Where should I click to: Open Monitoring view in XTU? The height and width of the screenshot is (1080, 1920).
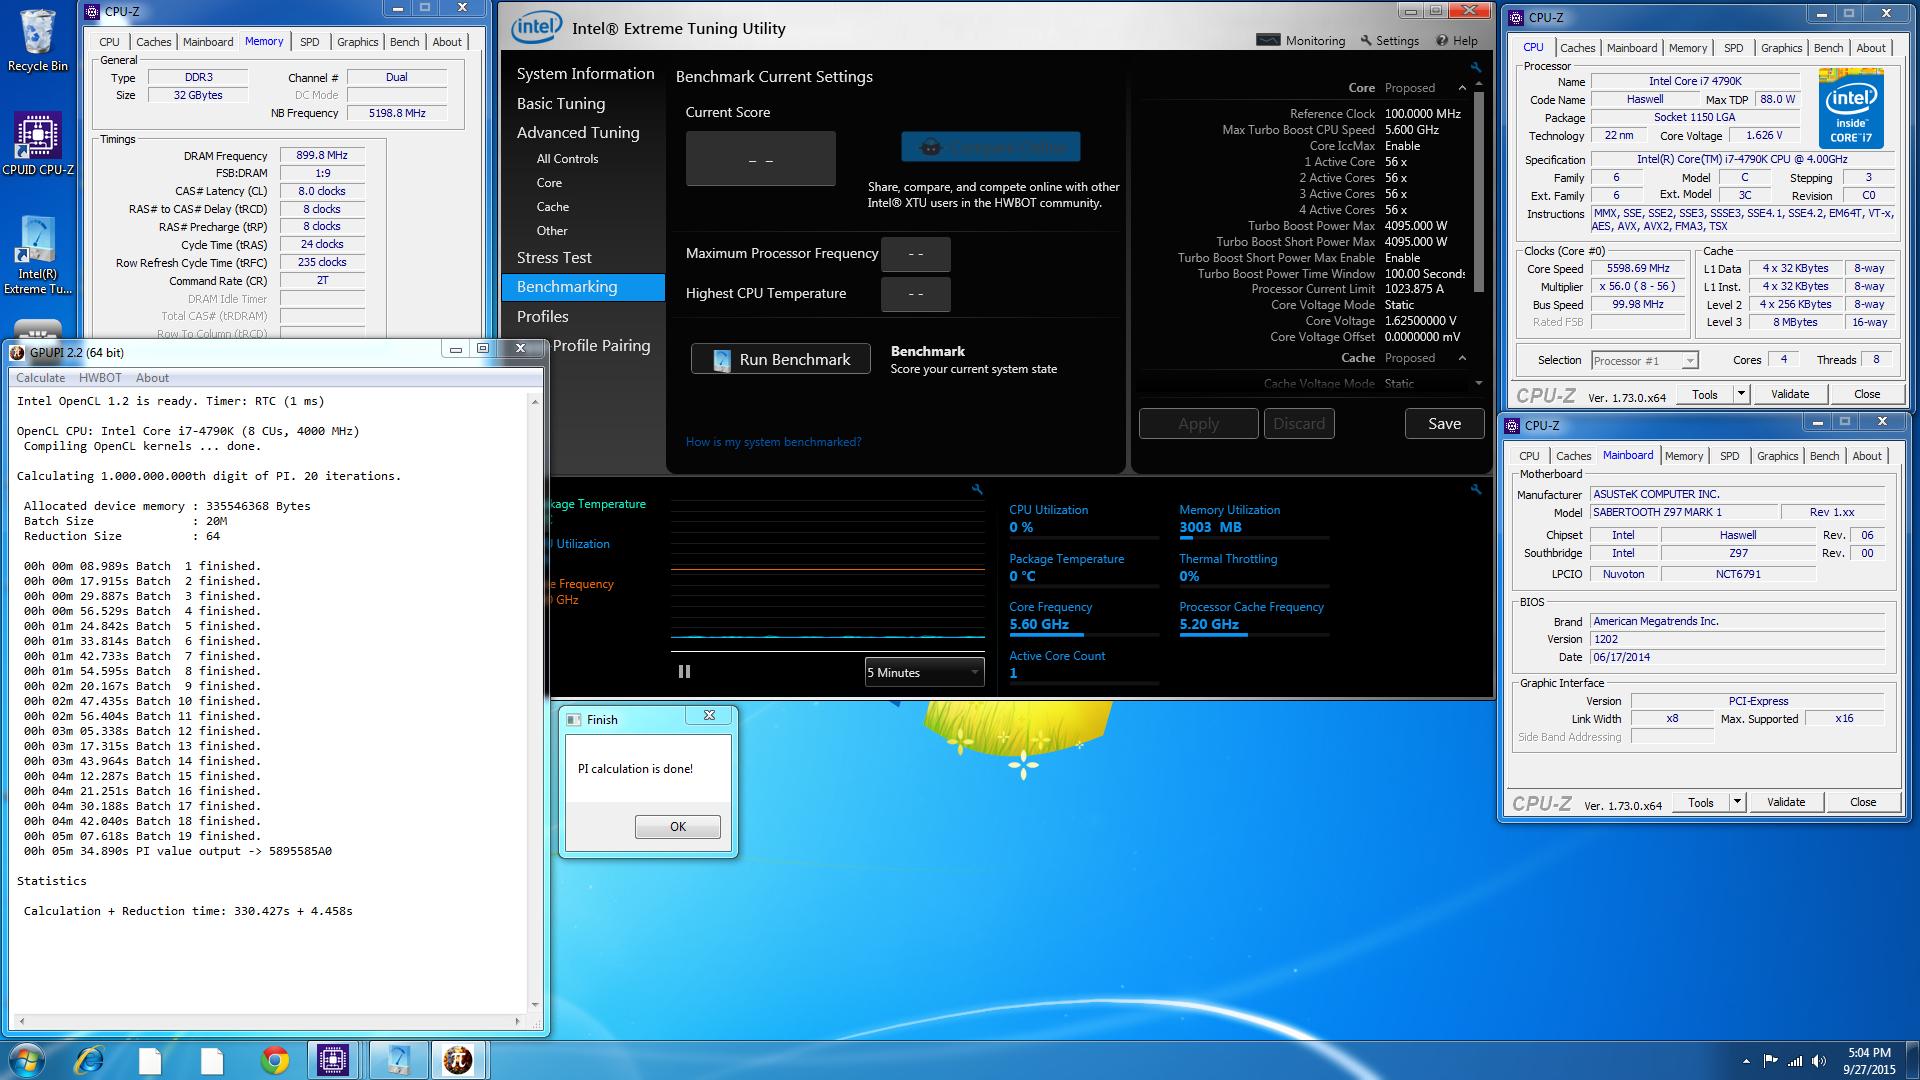tap(1301, 41)
